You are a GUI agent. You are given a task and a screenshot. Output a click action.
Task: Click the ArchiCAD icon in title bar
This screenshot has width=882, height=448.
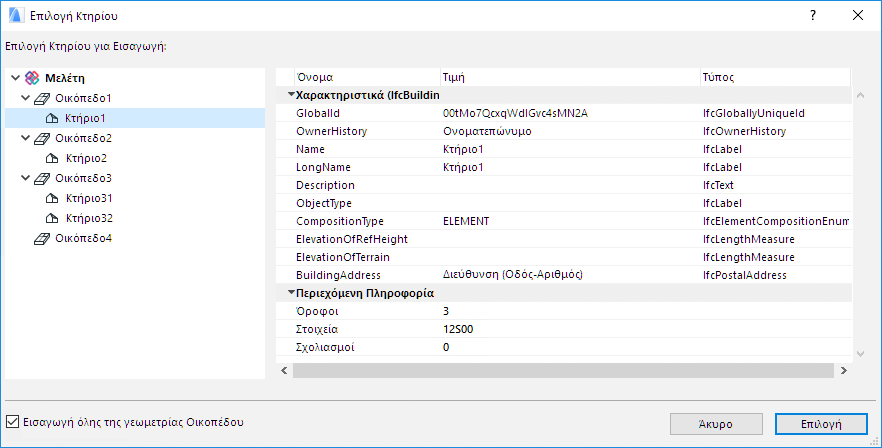click(x=16, y=15)
